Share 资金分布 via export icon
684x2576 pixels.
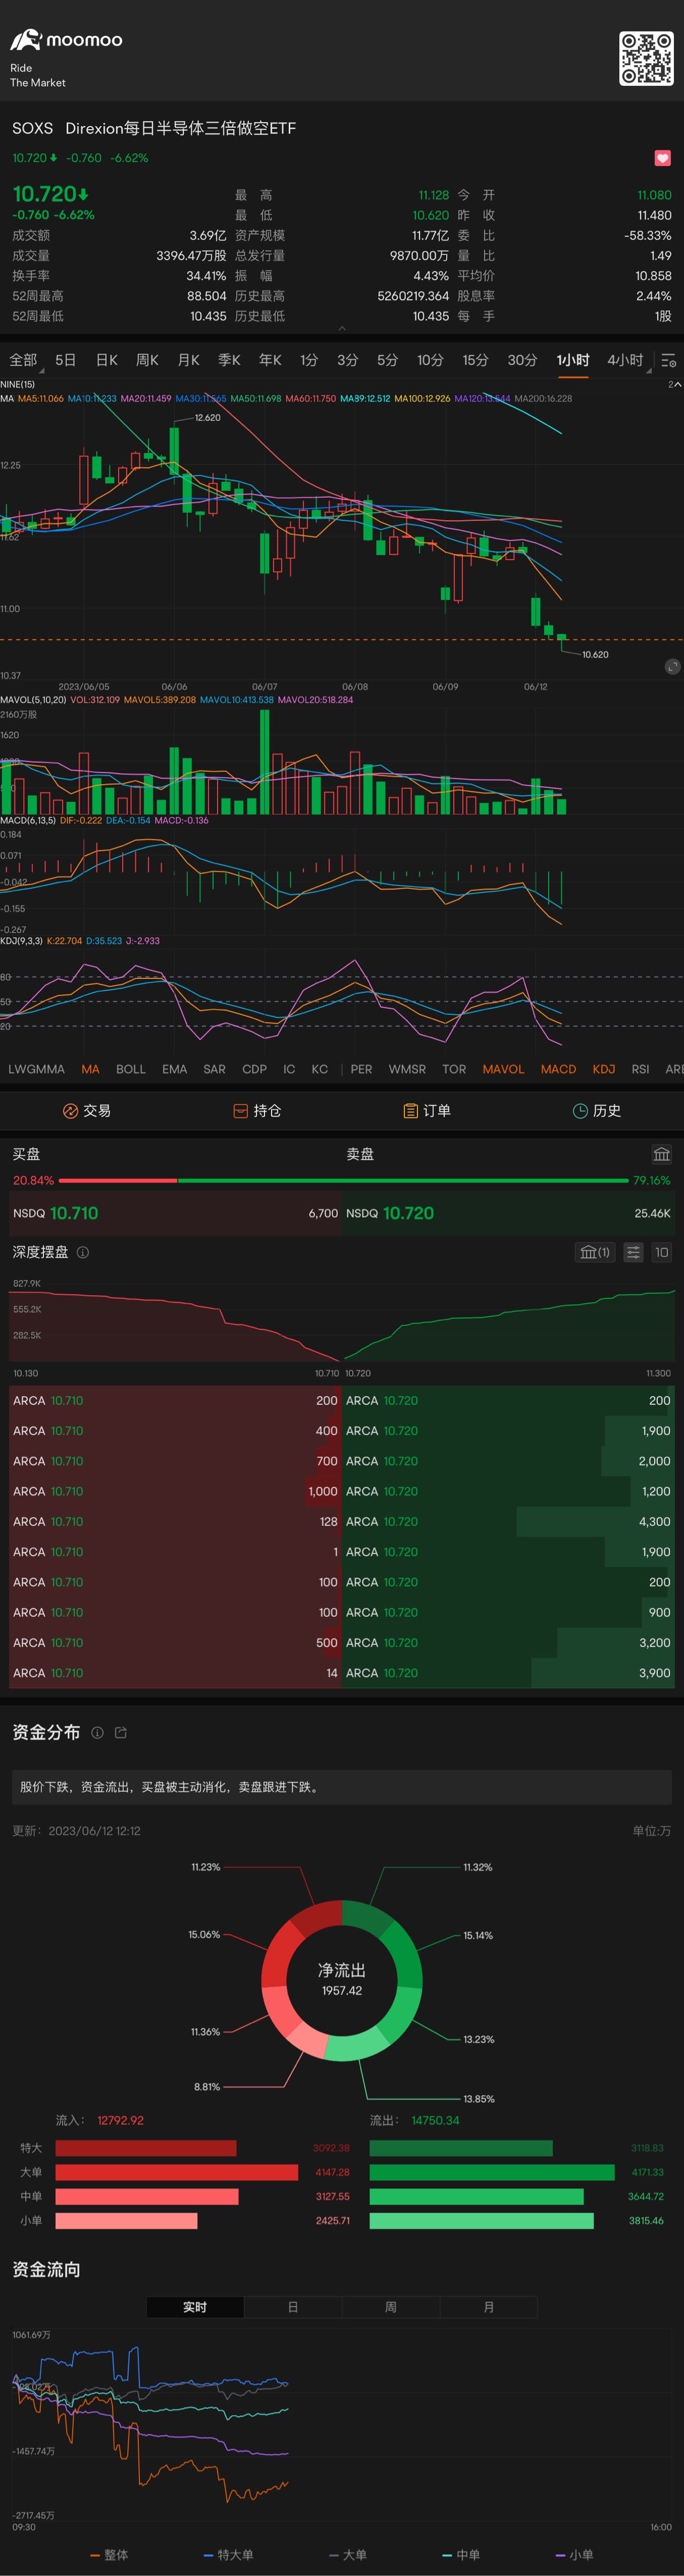pos(121,1733)
